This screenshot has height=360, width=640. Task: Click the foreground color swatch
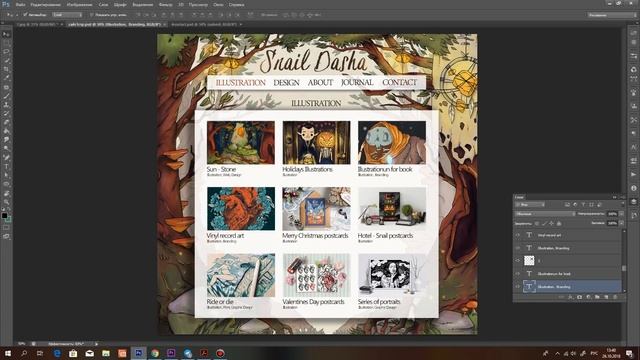tap(4, 216)
